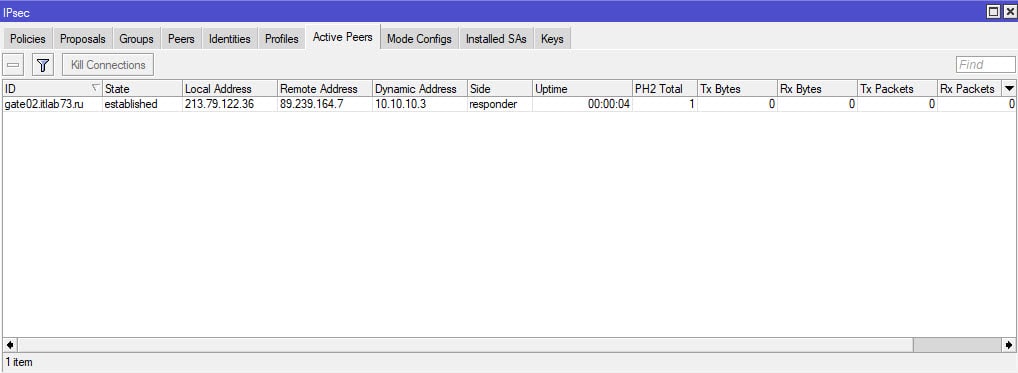Click the responder side cell
1018x373 pixels.
pyautogui.click(x=499, y=104)
